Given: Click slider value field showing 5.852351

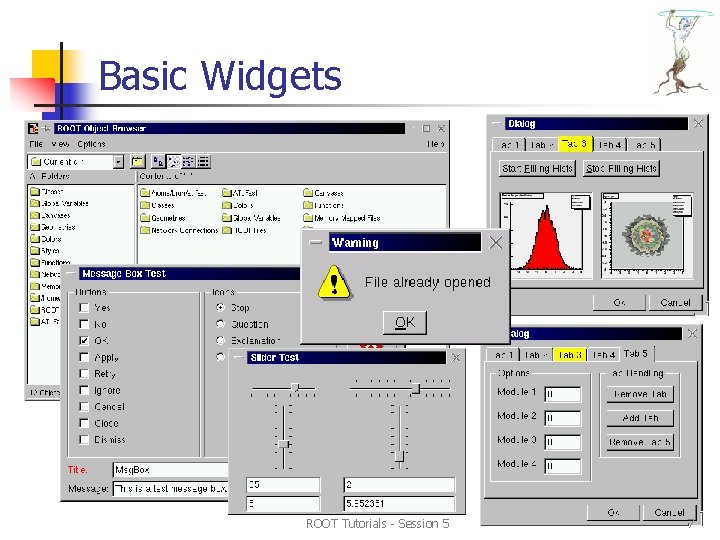Looking at the screenshot, I should tap(399, 504).
